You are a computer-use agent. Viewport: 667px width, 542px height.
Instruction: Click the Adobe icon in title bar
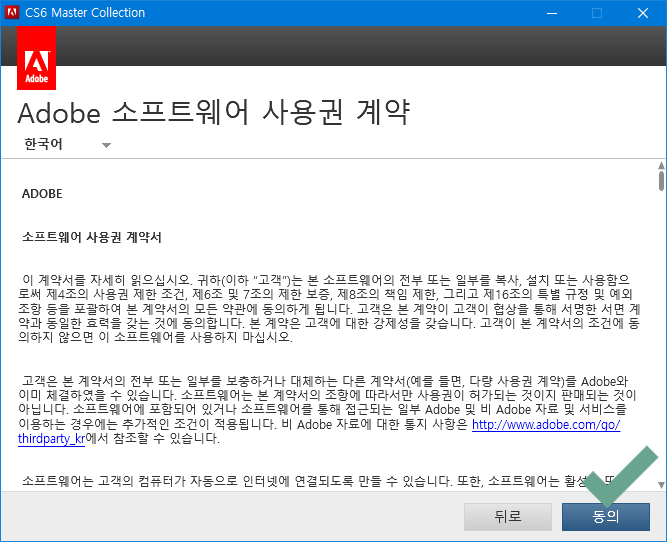pos(11,12)
